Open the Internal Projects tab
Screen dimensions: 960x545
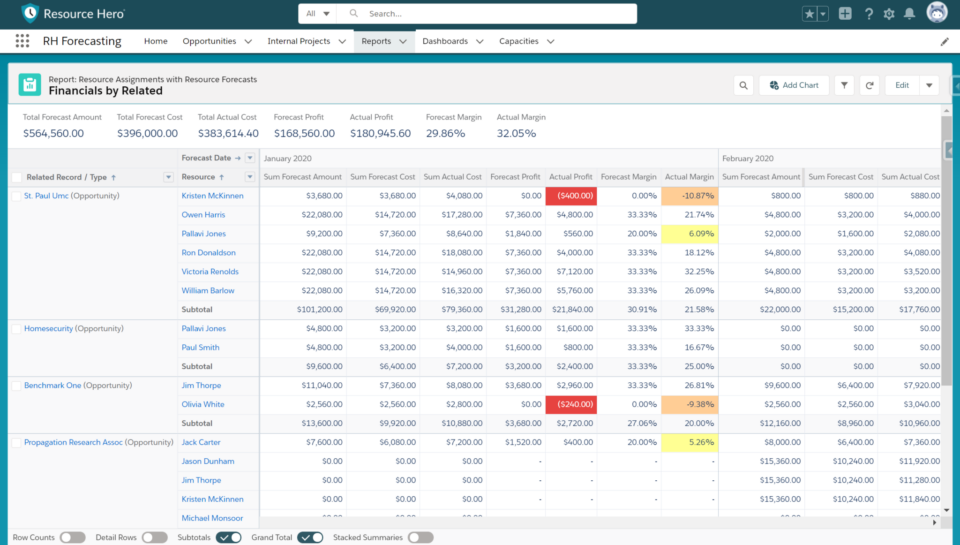299,41
